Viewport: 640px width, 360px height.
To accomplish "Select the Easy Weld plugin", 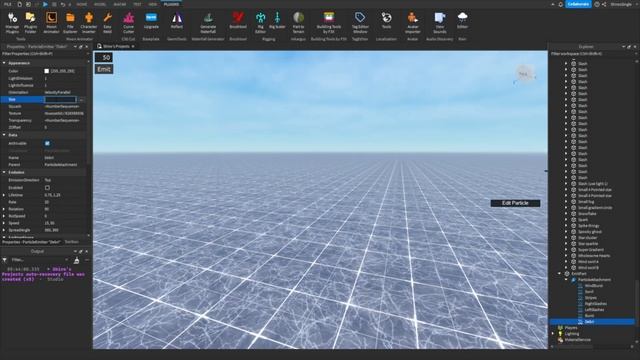I will 107,23.
